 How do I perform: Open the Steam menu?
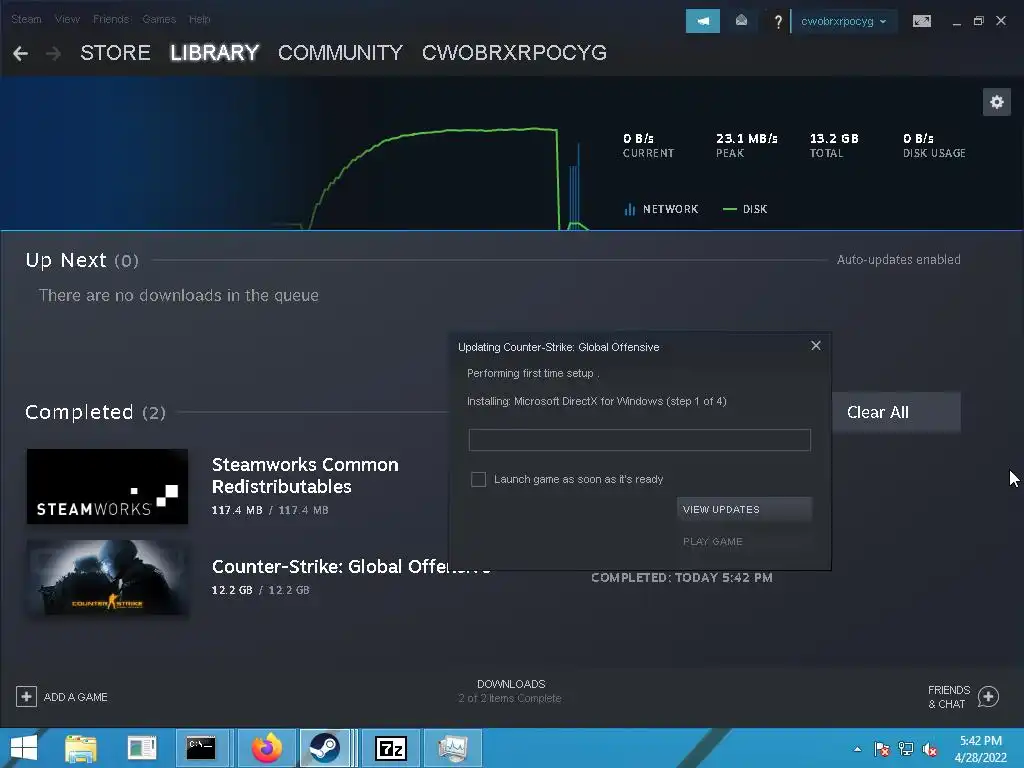[x=26, y=19]
